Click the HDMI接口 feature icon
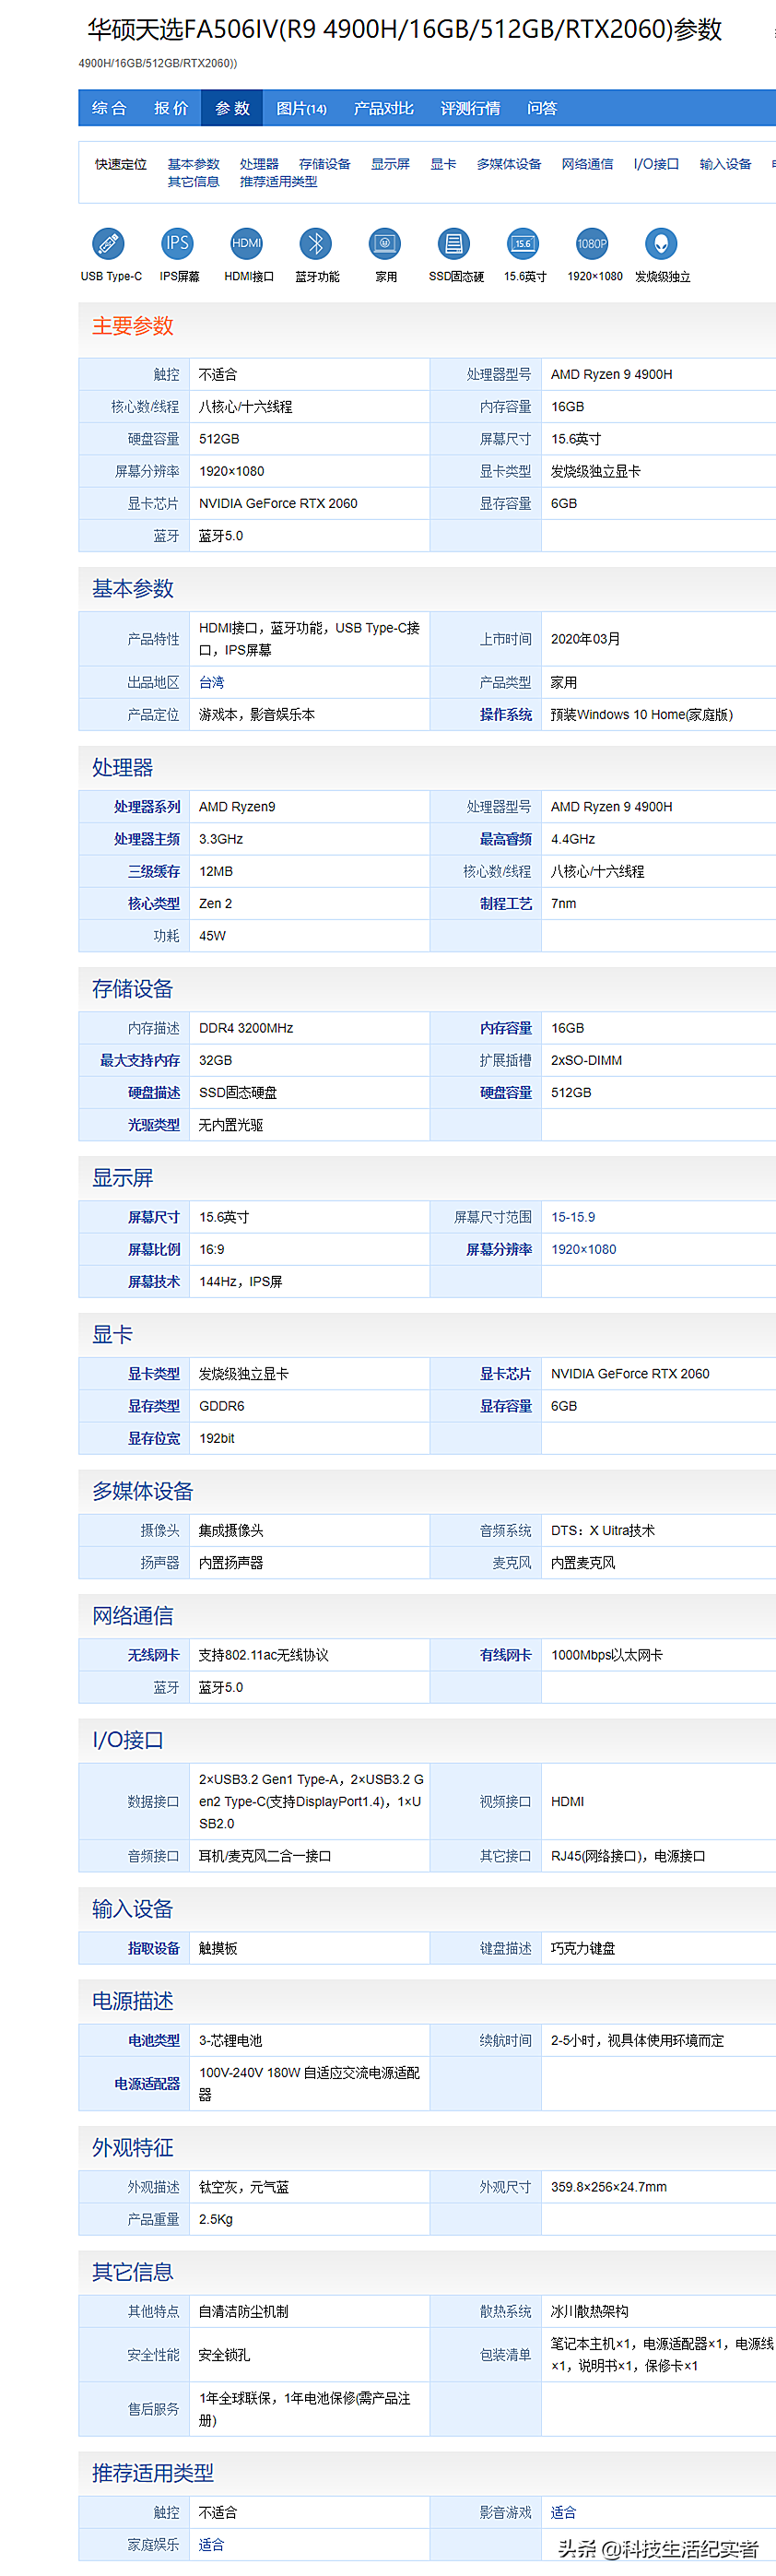 point(246,243)
